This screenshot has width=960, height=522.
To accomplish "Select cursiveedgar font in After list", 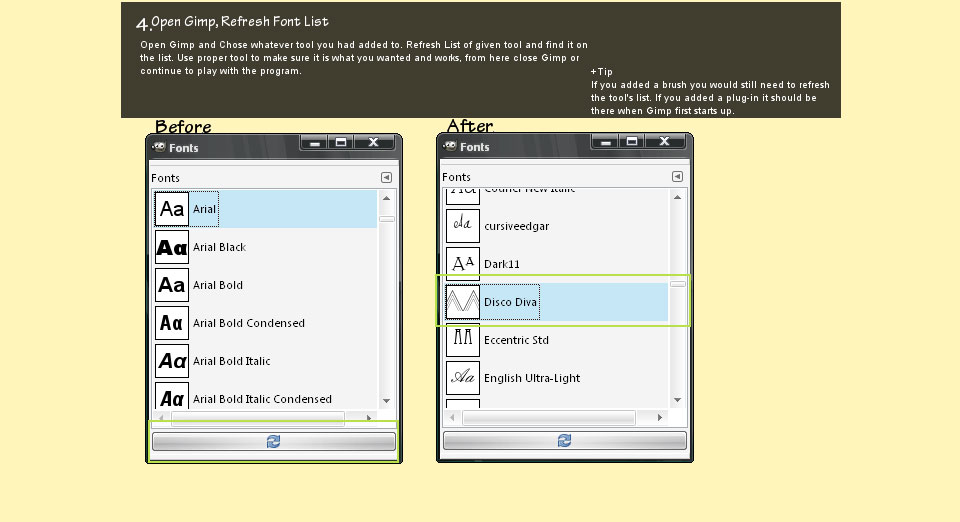I will click(x=556, y=226).
